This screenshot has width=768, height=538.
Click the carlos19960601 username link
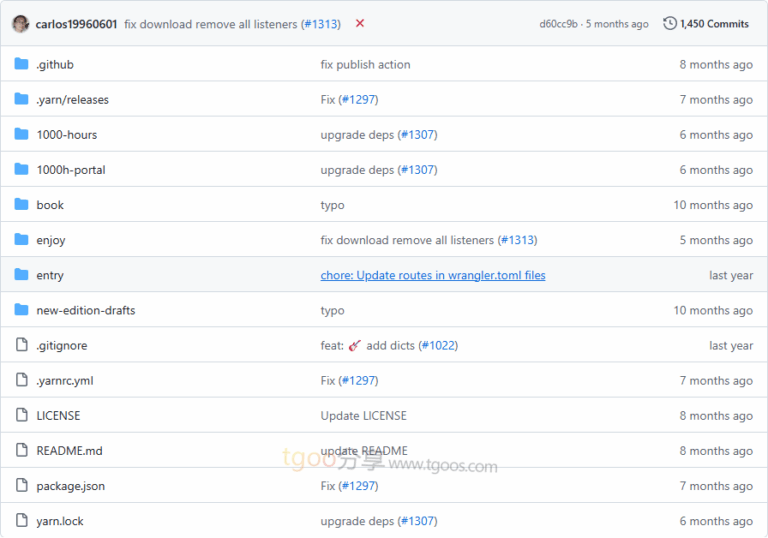(x=76, y=24)
